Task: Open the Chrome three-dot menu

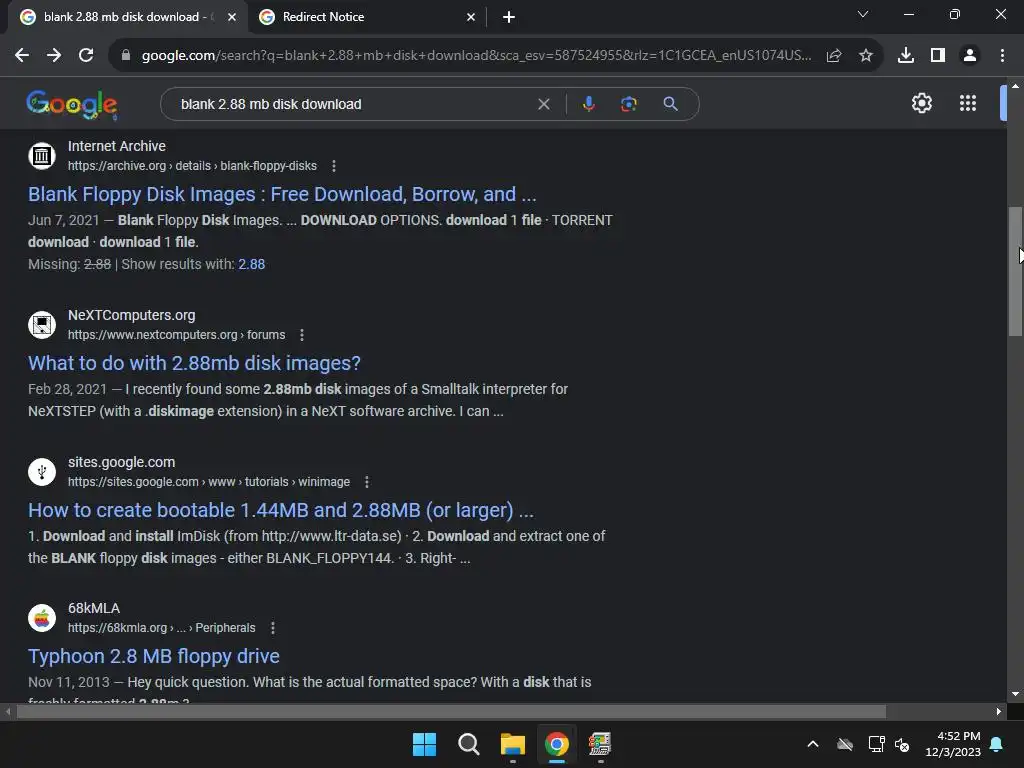Action: click(x=1002, y=56)
